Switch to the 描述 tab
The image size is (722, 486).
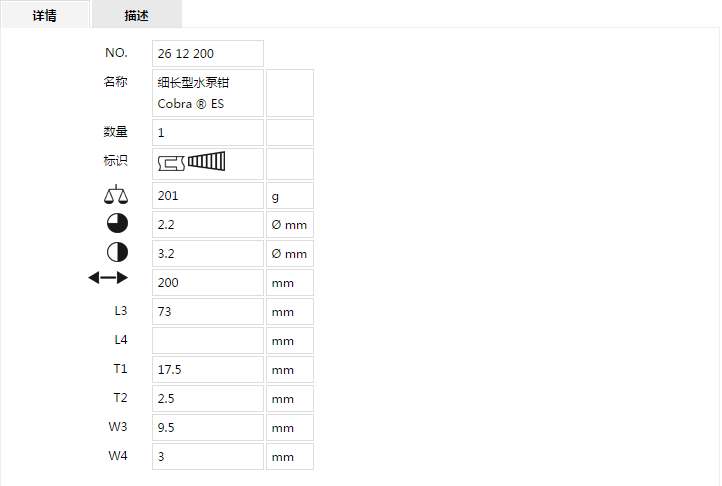137,15
